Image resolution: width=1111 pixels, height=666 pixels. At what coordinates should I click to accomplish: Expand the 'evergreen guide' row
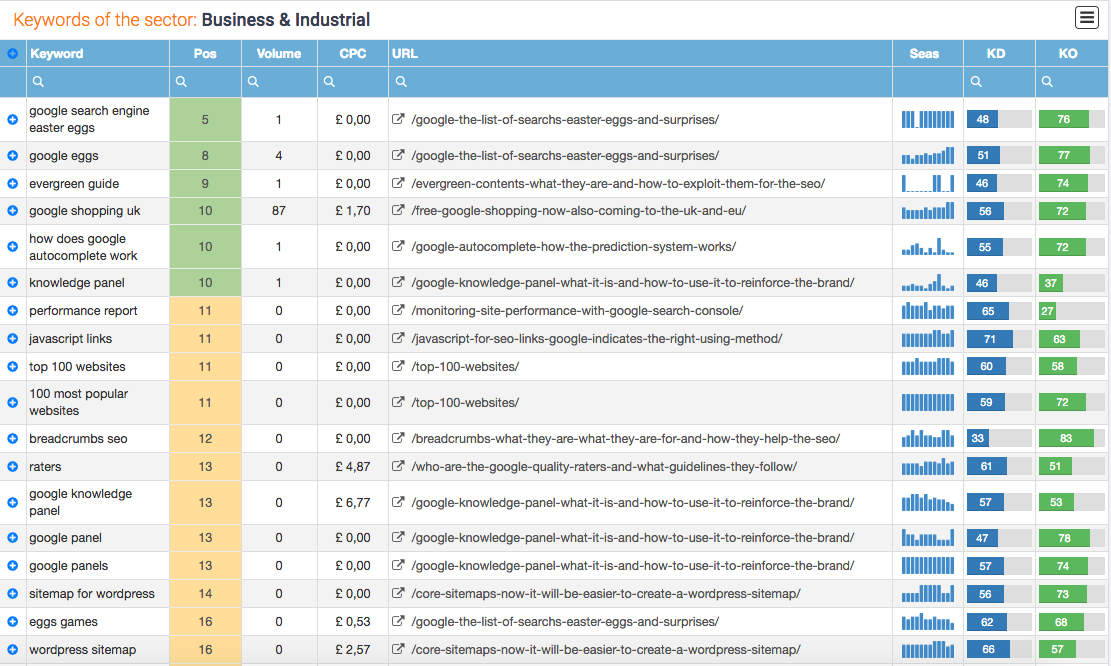tap(13, 184)
